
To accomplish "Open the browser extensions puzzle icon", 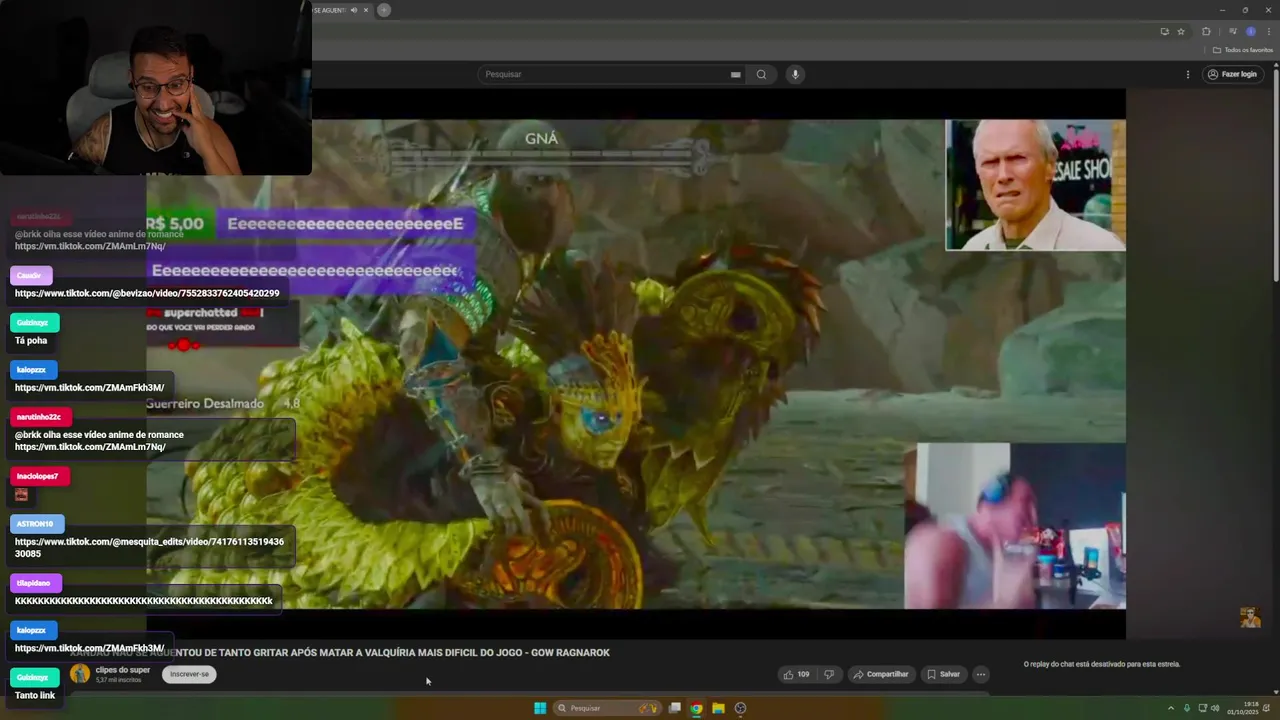I will pyautogui.click(x=1206, y=31).
